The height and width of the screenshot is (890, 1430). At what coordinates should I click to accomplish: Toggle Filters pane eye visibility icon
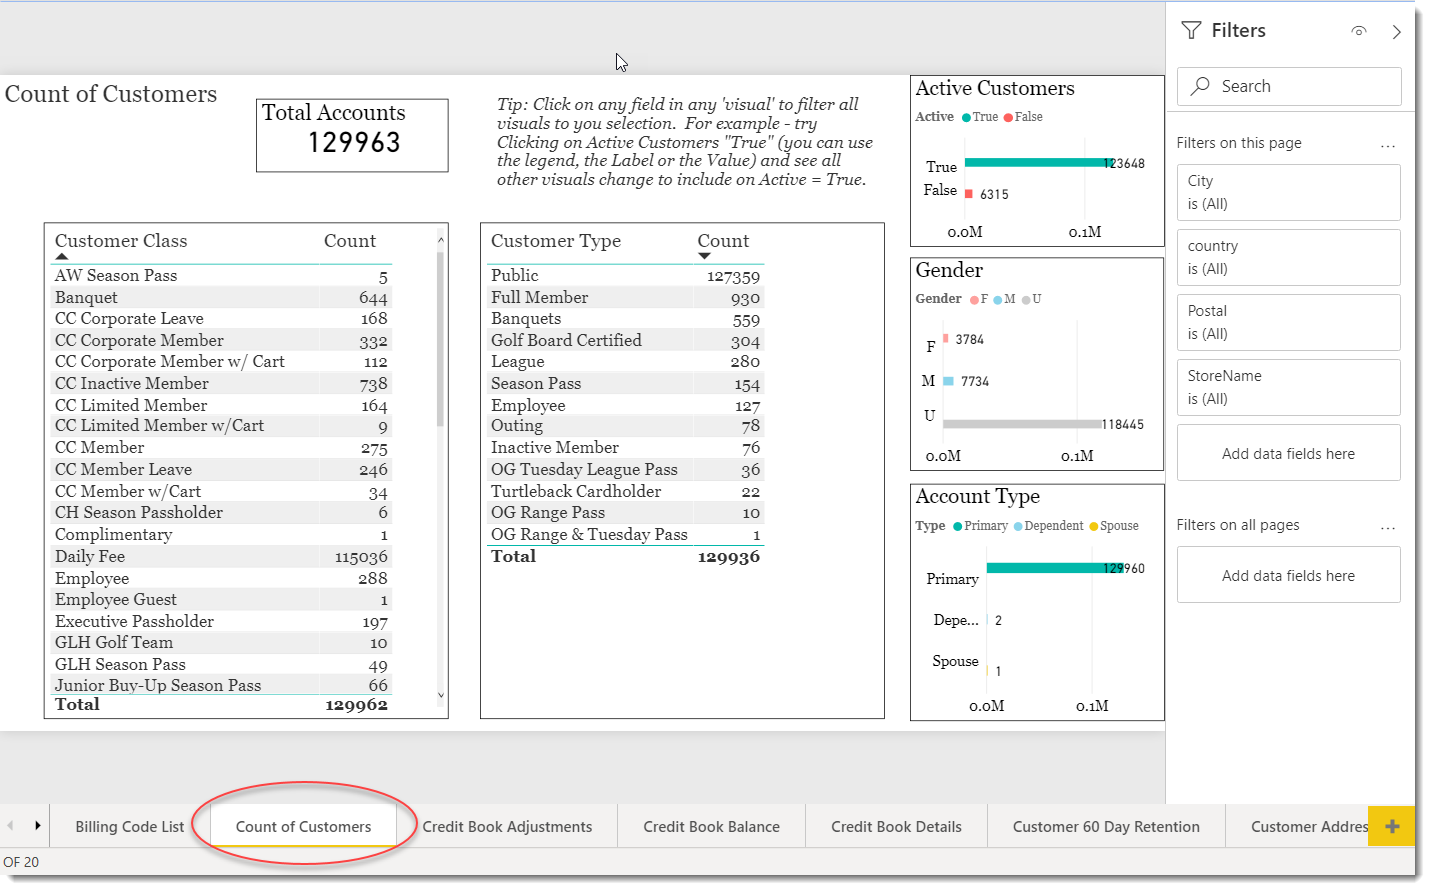click(1358, 31)
